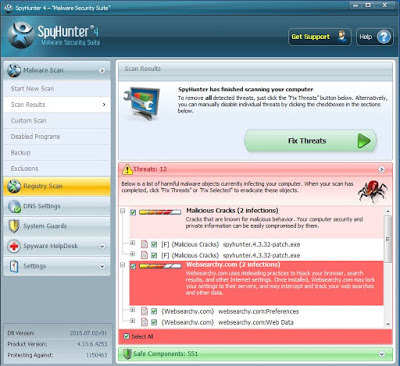Click the threats list scrollbar down arrow
The image size is (400, 366).
388,324
